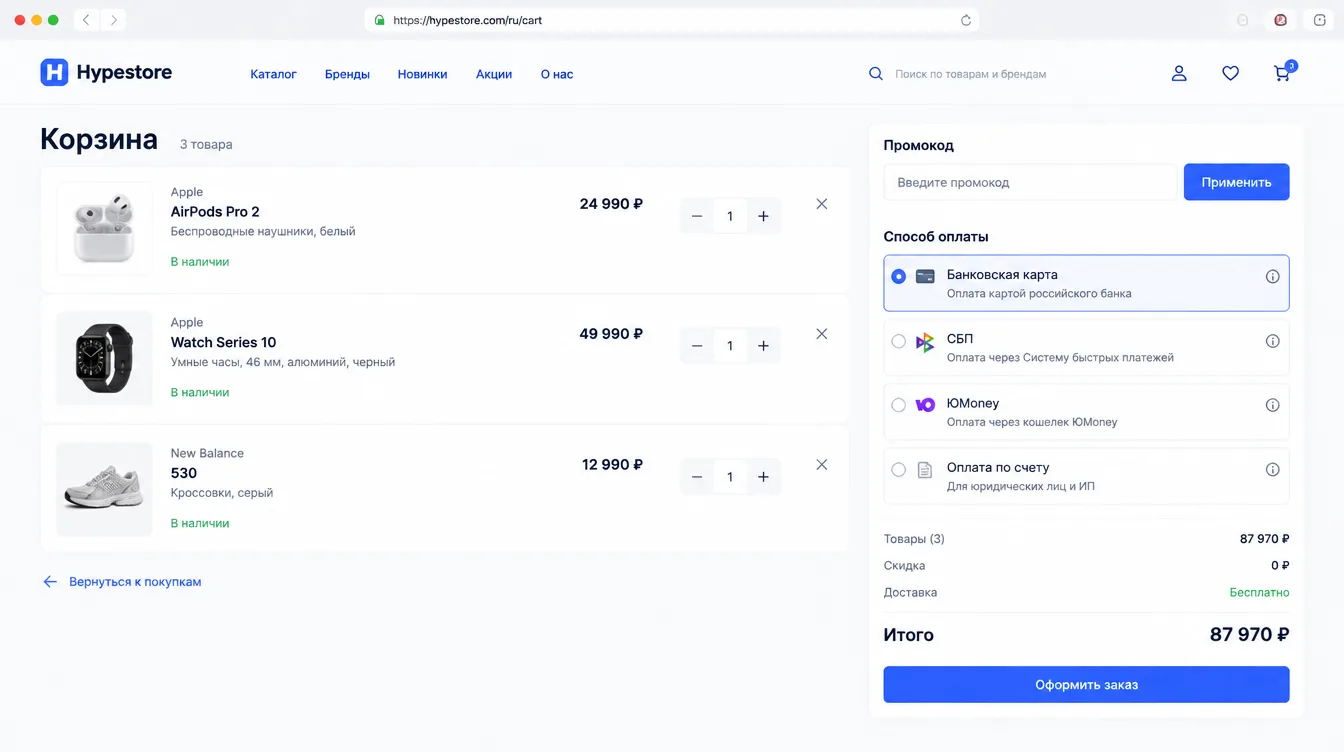Screen dimensions: 1344x752
Task: Open the favorites heart icon
Action: pos(1230,73)
